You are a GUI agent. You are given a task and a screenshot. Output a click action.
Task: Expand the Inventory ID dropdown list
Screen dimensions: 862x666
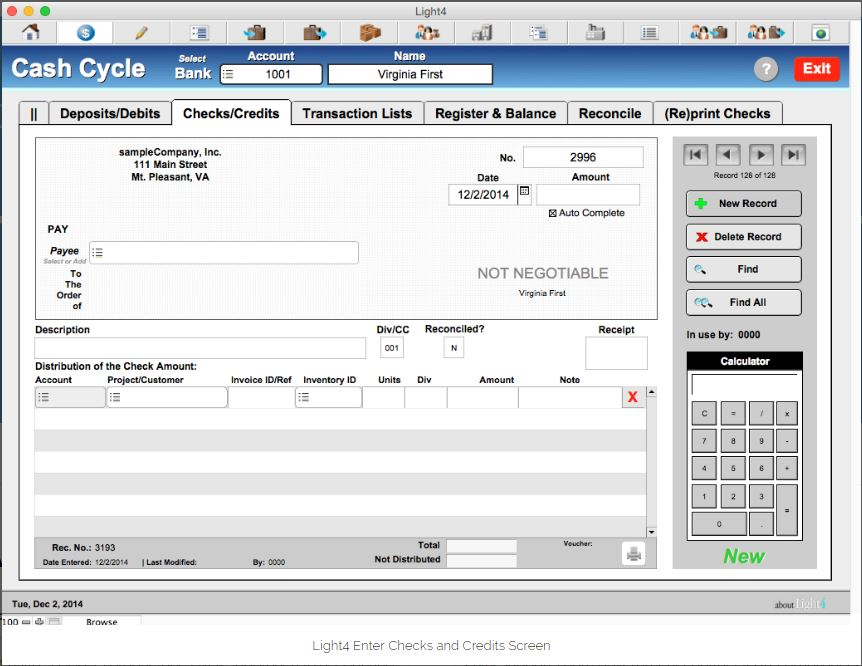point(304,397)
